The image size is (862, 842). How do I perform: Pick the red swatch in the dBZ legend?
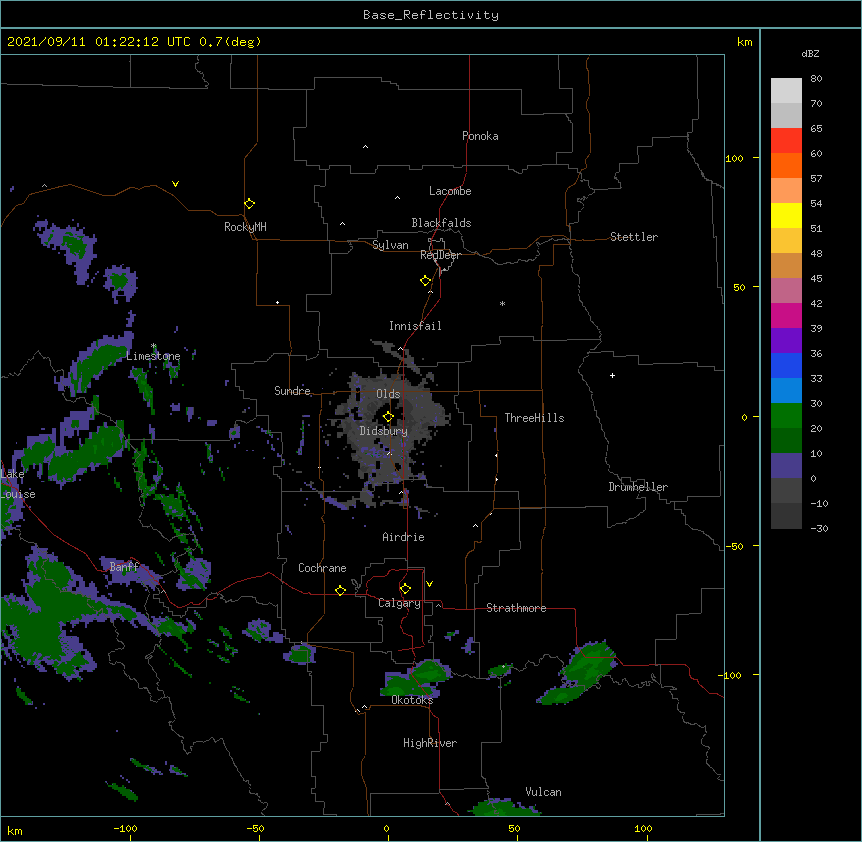(x=786, y=141)
